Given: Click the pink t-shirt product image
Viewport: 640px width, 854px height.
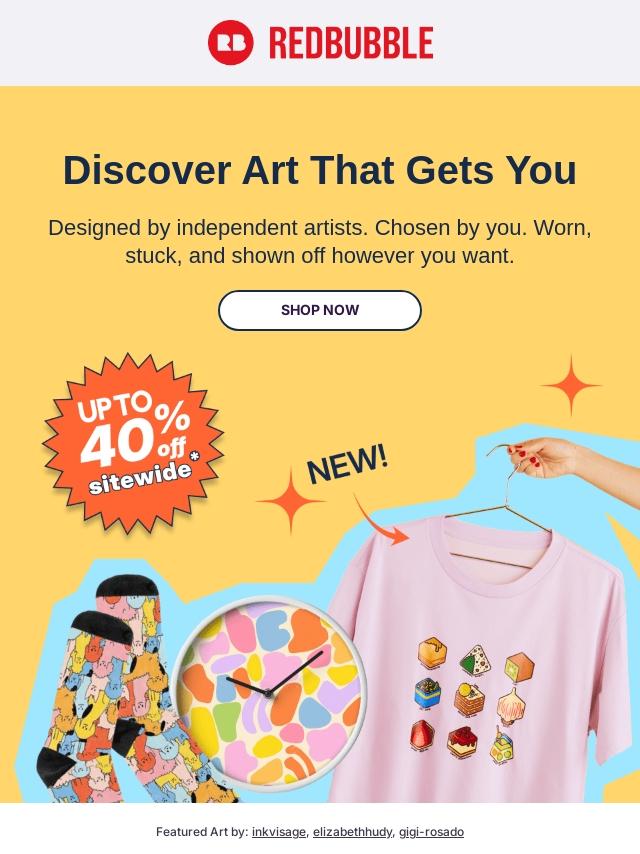Looking at the screenshot, I should [477, 664].
